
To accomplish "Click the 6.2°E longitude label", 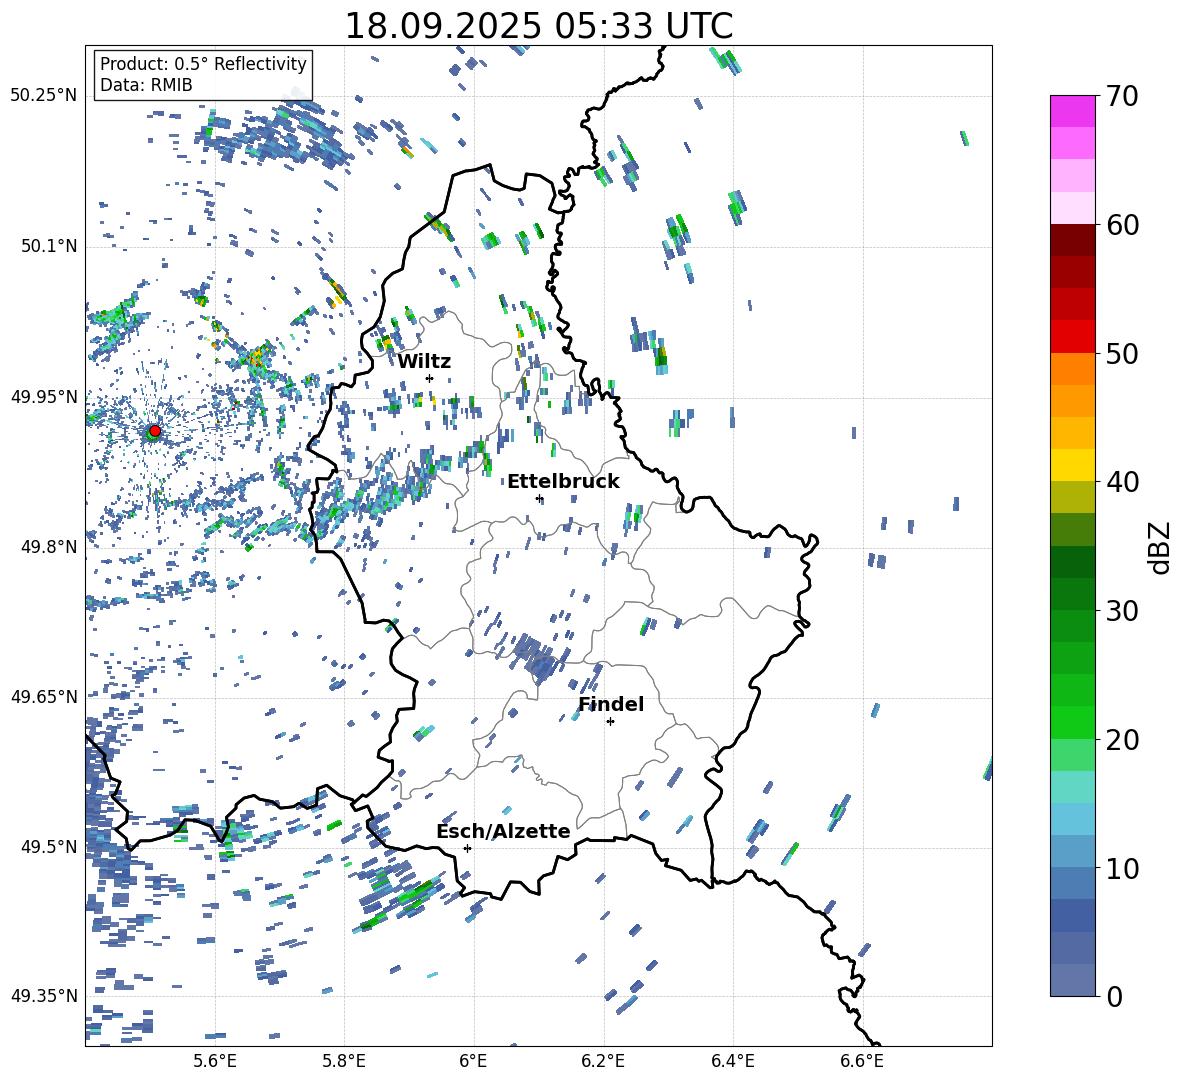I will pos(603,1061).
